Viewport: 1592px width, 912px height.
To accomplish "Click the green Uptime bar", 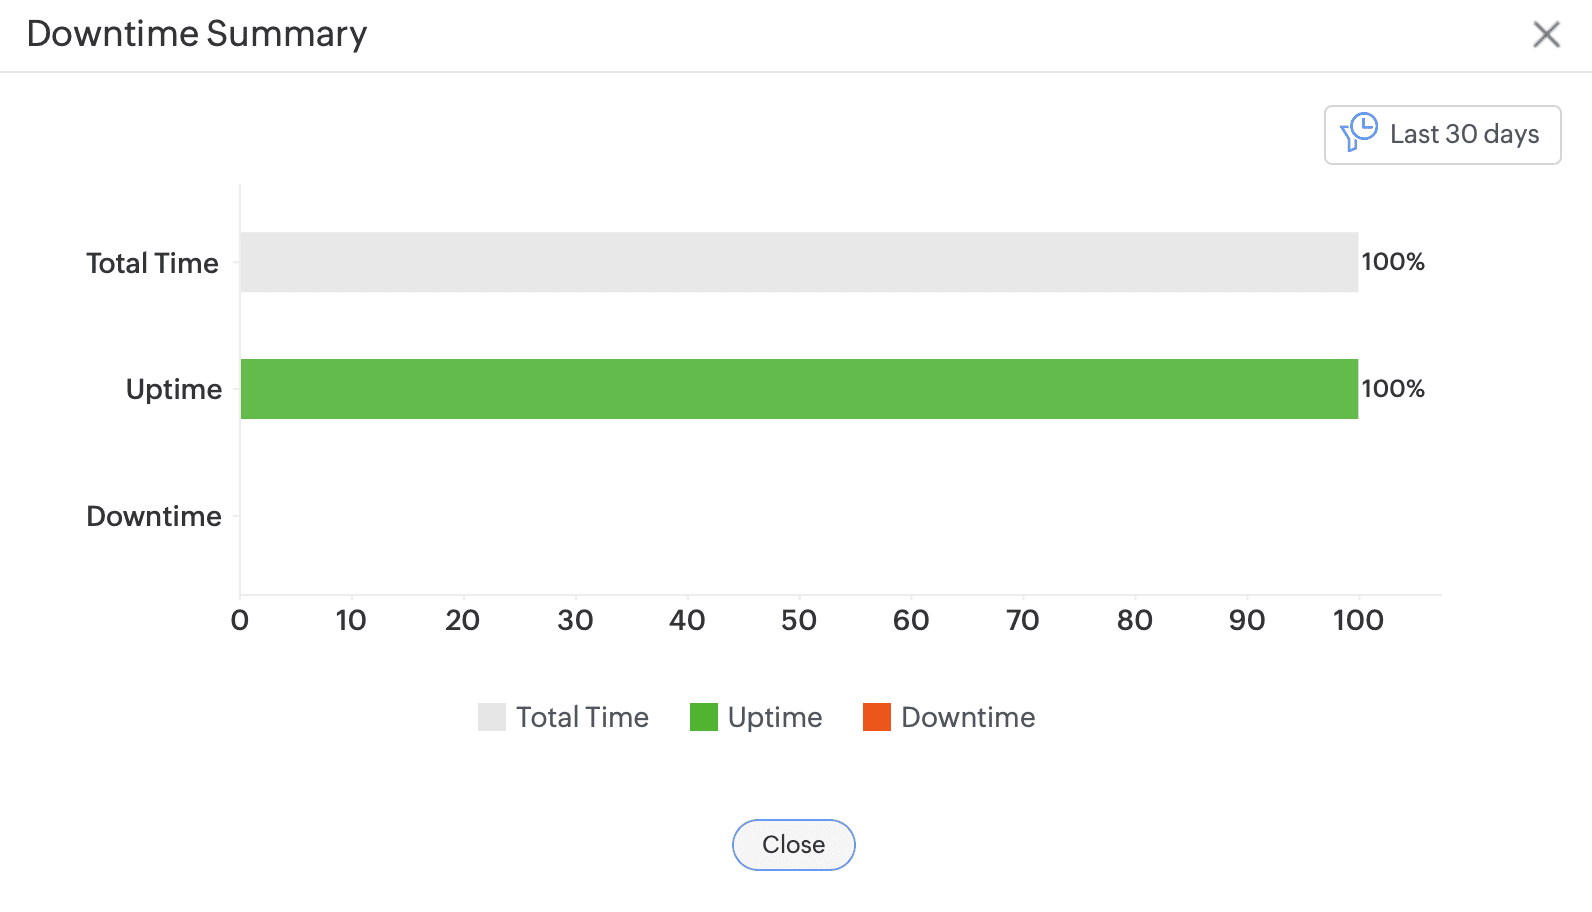I will click(x=798, y=389).
